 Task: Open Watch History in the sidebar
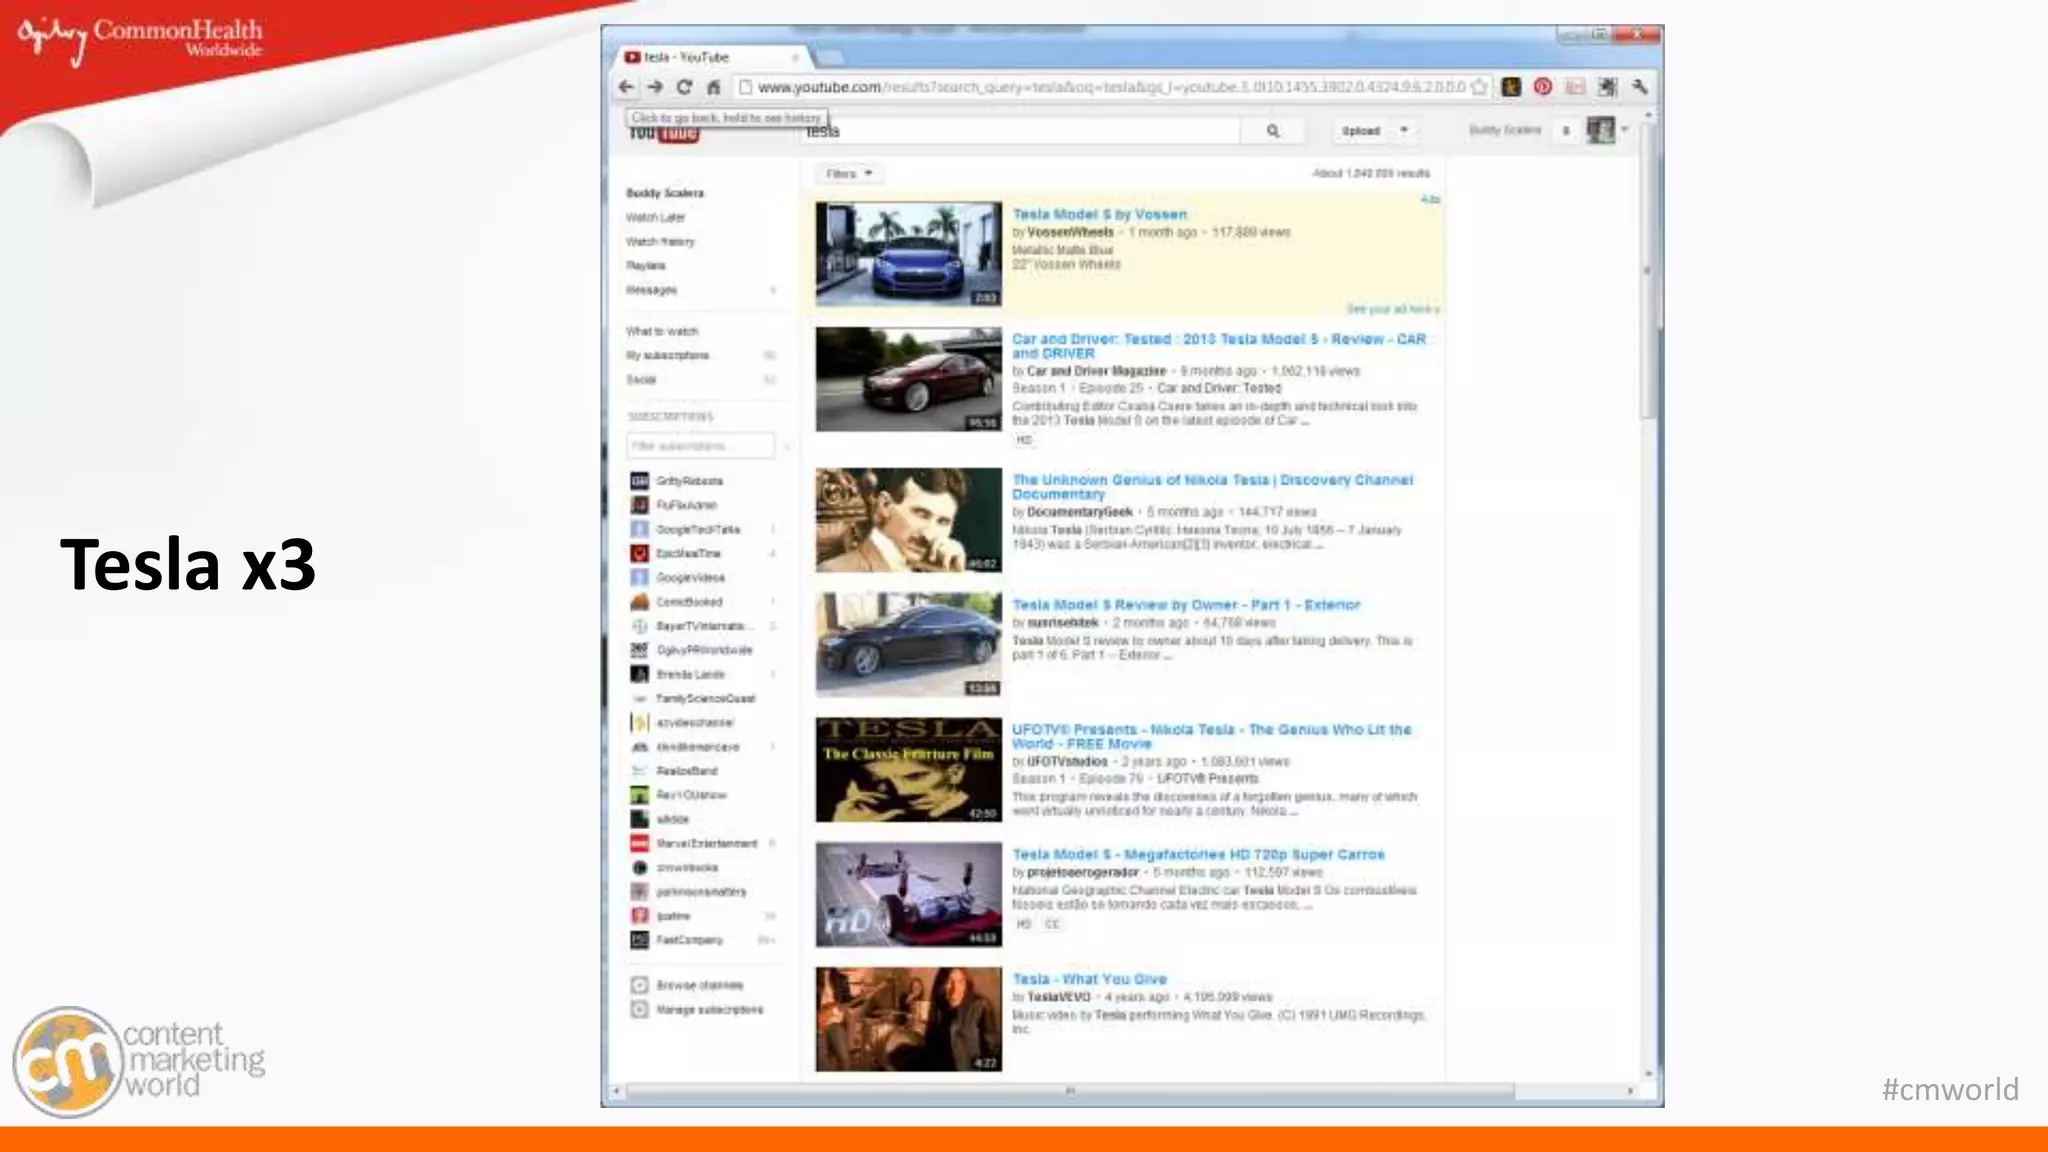(659, 241)
